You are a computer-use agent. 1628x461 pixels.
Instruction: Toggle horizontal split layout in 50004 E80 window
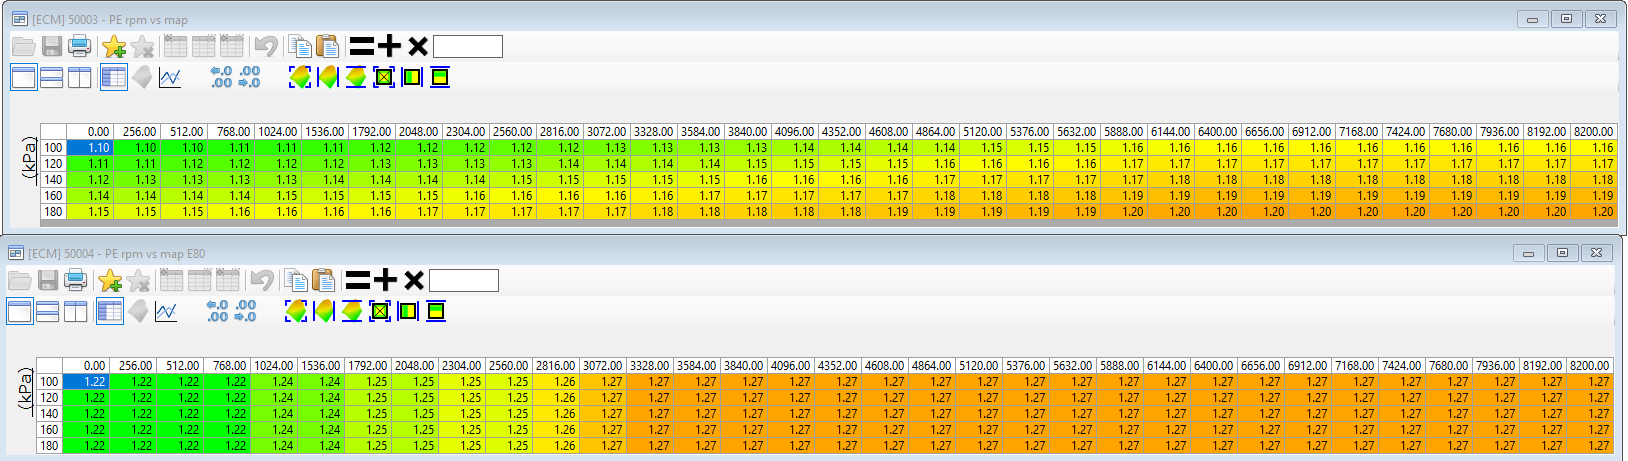click(x=48, y=311)
